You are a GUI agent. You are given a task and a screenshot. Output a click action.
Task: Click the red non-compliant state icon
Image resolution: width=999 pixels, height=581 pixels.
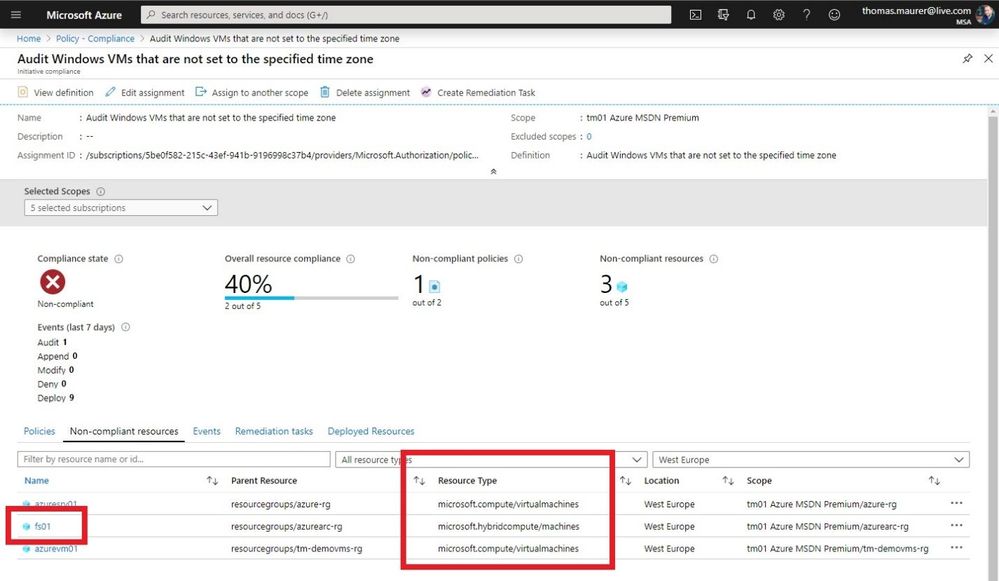click(52, 282)
